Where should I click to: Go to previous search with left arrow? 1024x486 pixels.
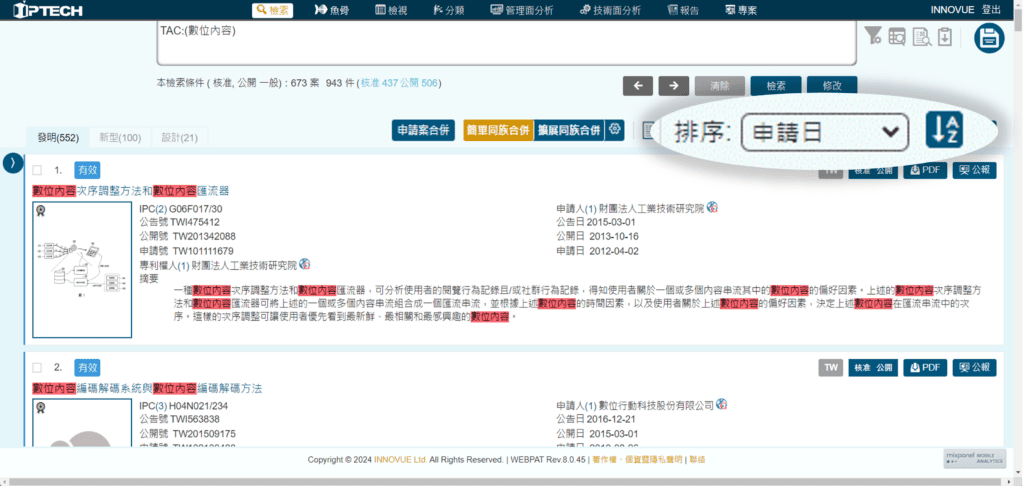(x=637, y=86)
